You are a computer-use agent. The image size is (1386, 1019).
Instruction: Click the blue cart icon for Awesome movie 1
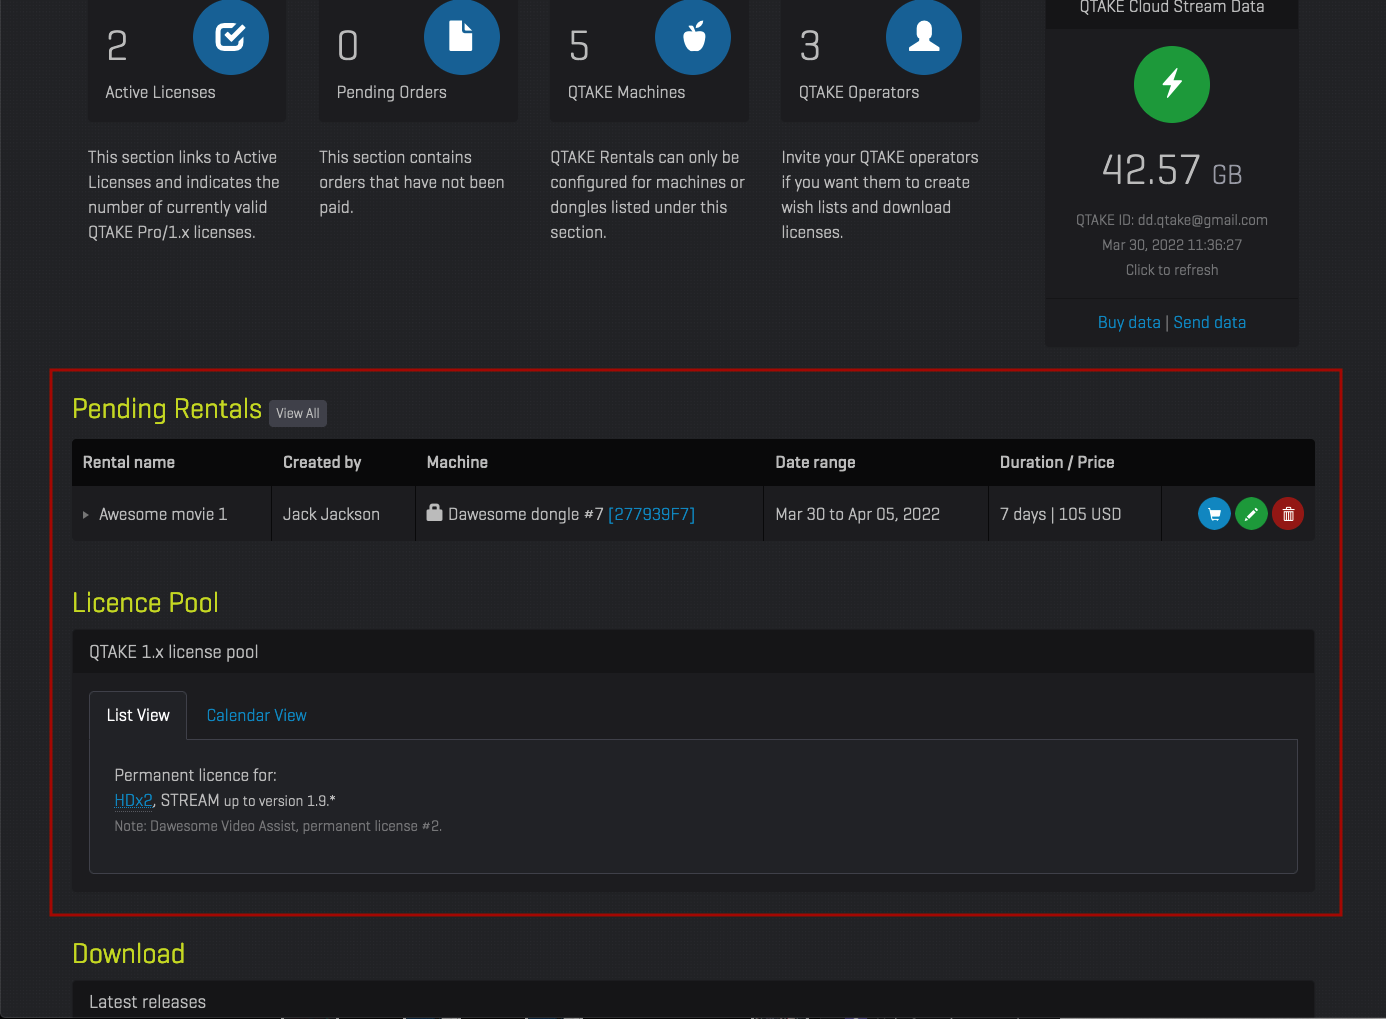click(x=1214, y=514)
